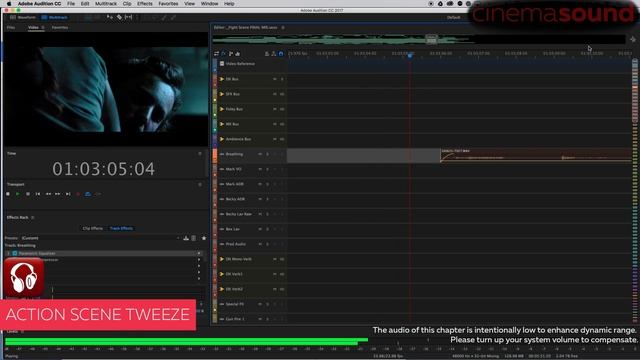
Task: Click the 01:03:05:04 timecode display
Action: [104, 169]
